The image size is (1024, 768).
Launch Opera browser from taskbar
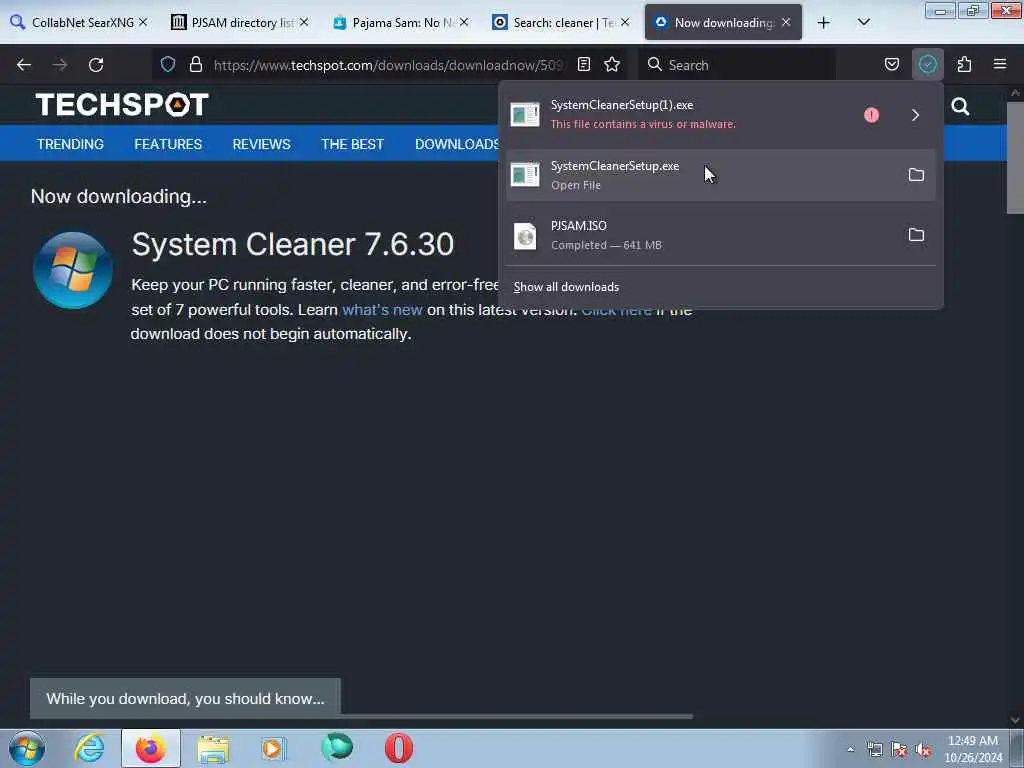click(x=398, y=748)
